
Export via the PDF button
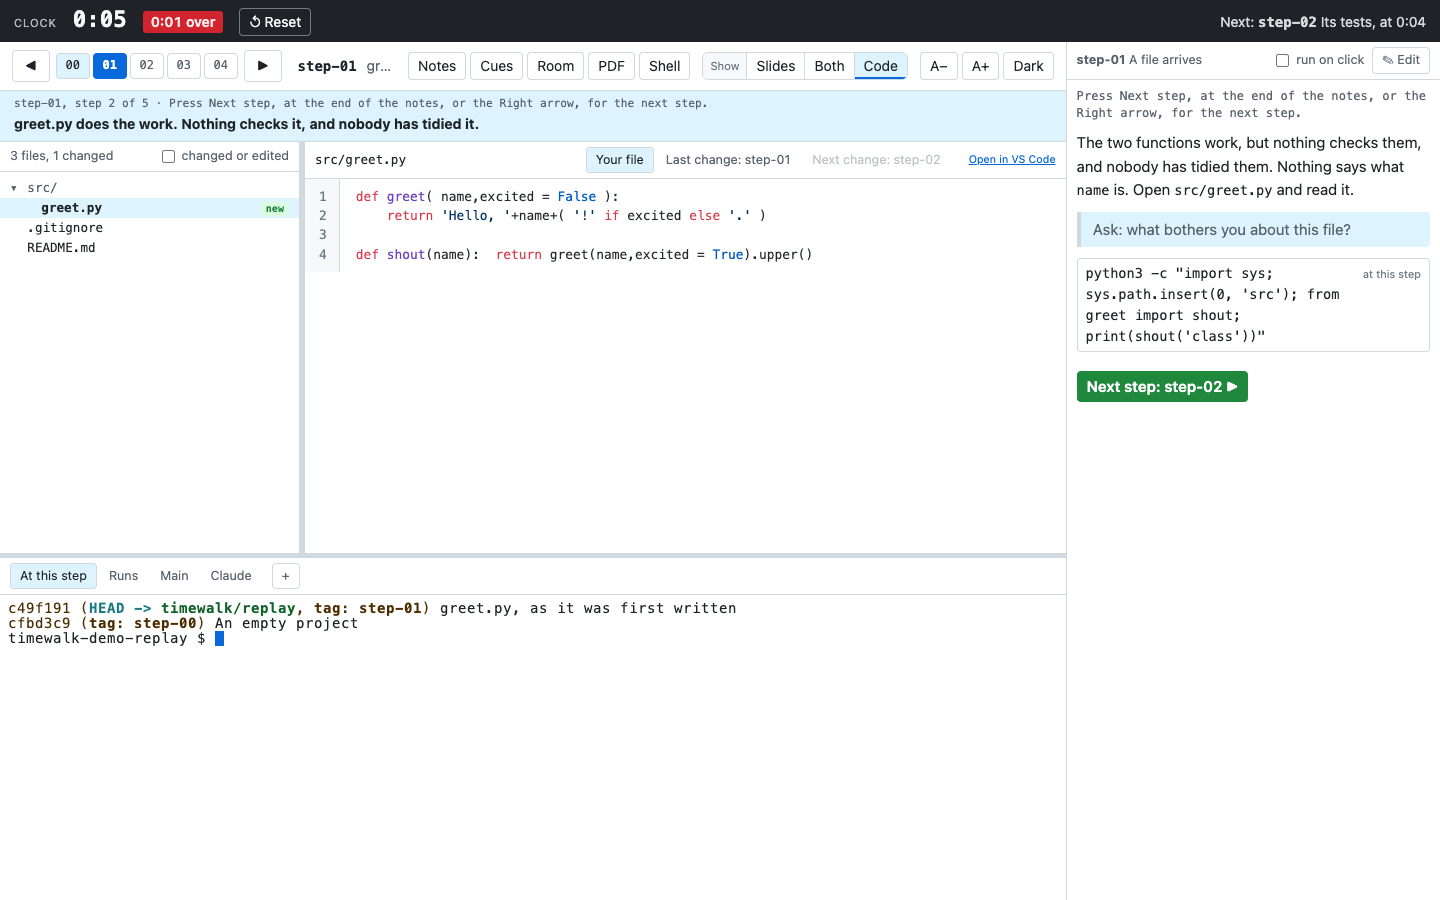coord(611,66)
